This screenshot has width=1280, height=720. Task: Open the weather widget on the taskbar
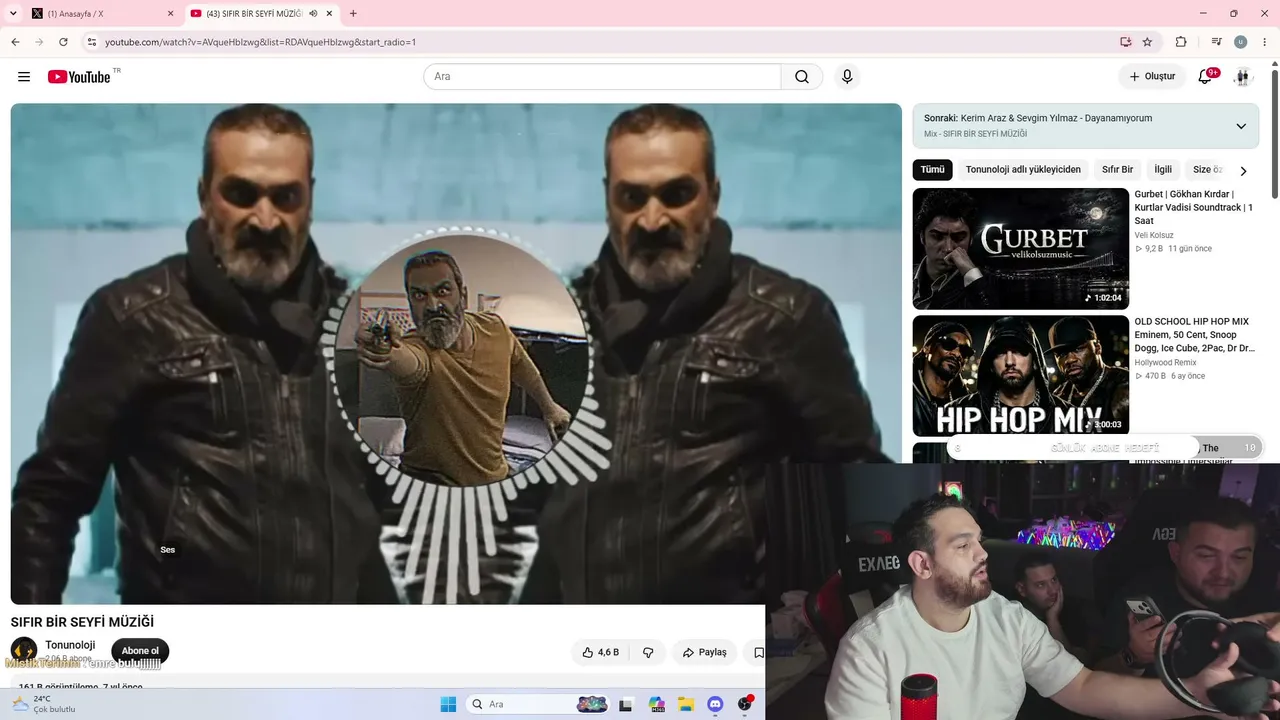(42, 704)
